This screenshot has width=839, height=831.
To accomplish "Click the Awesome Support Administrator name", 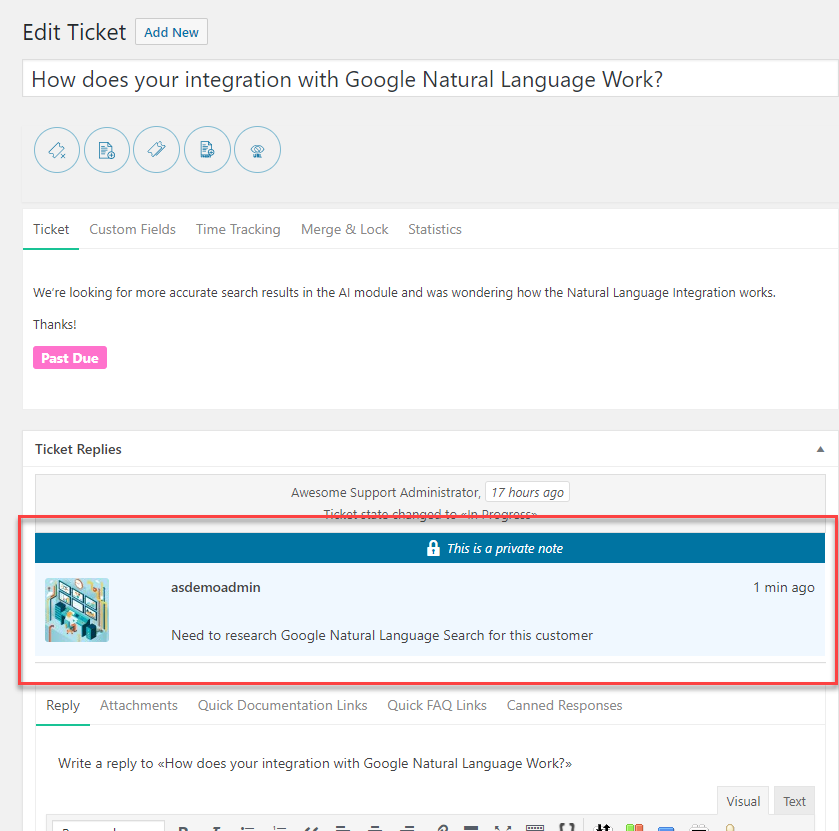I will (385, 492).
